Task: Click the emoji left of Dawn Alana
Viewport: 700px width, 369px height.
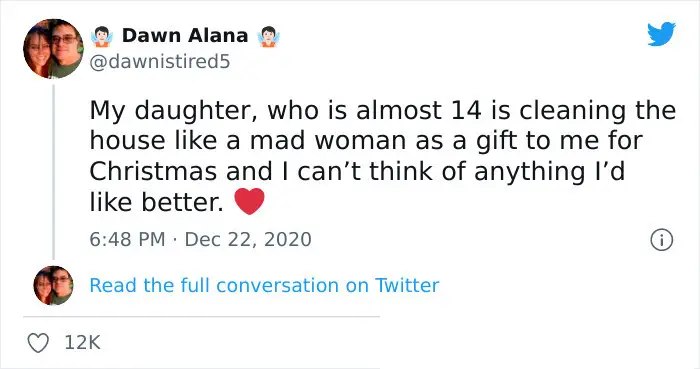Action: 102,36
